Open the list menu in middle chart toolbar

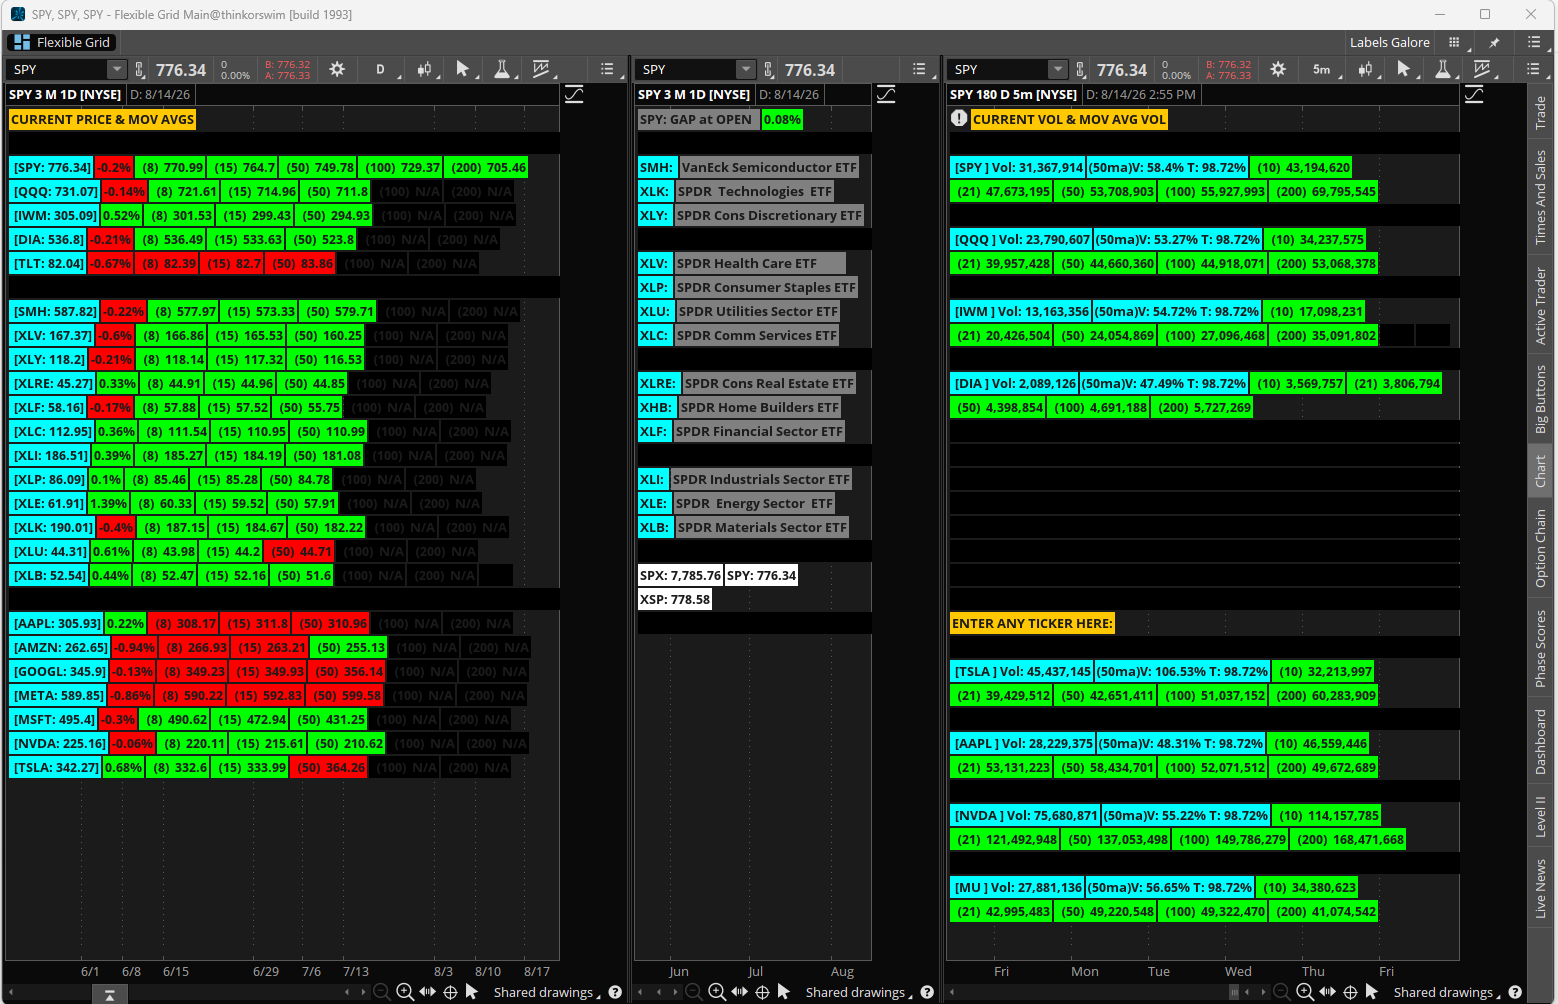click(x=919, y=69)
